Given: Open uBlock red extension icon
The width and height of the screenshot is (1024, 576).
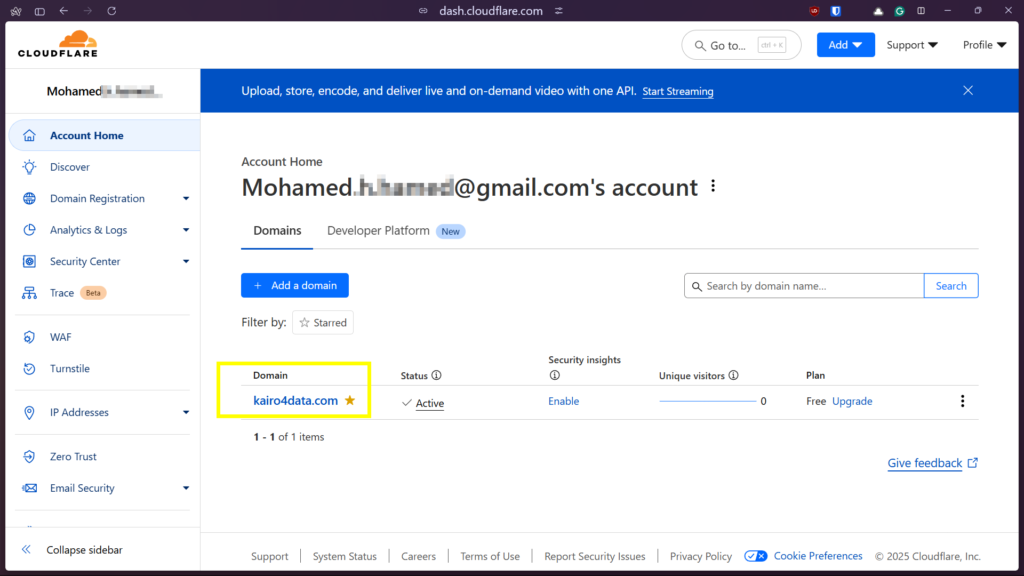Looking at the screenshot, I should click(814, 10).
